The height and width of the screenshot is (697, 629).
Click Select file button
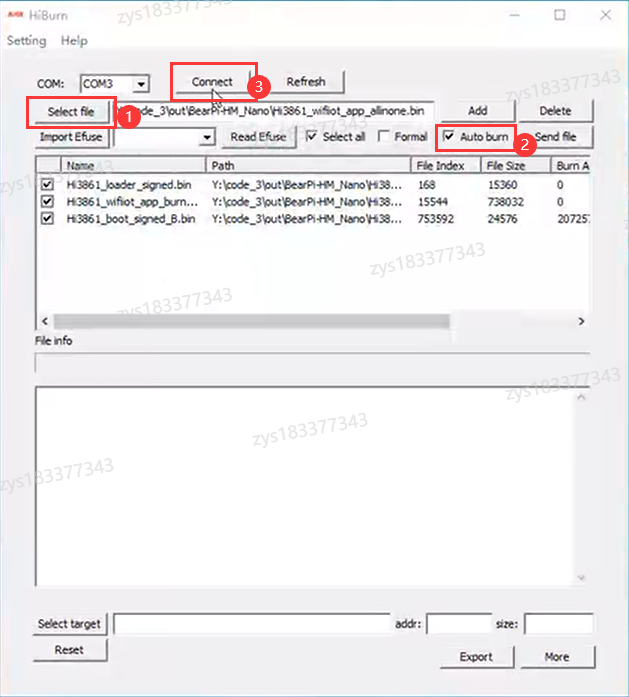pos(71,112)
